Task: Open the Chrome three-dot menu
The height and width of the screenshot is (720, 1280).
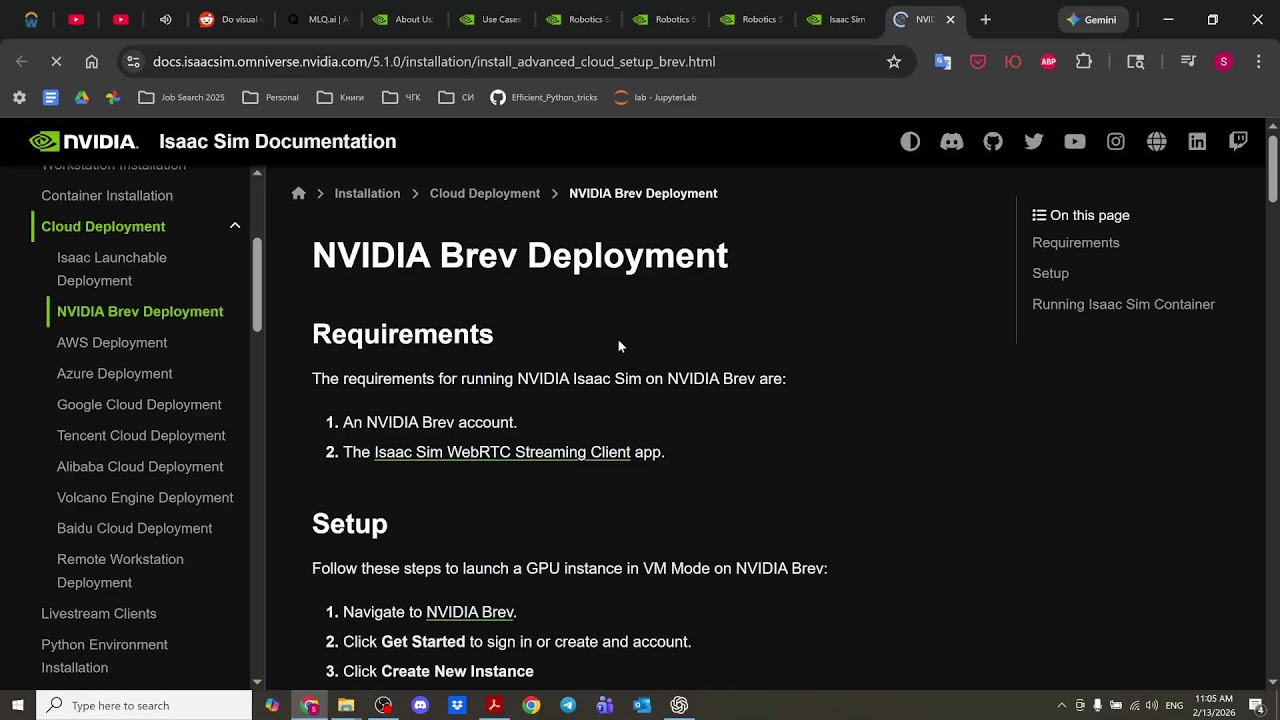Action: (1258, 62)
